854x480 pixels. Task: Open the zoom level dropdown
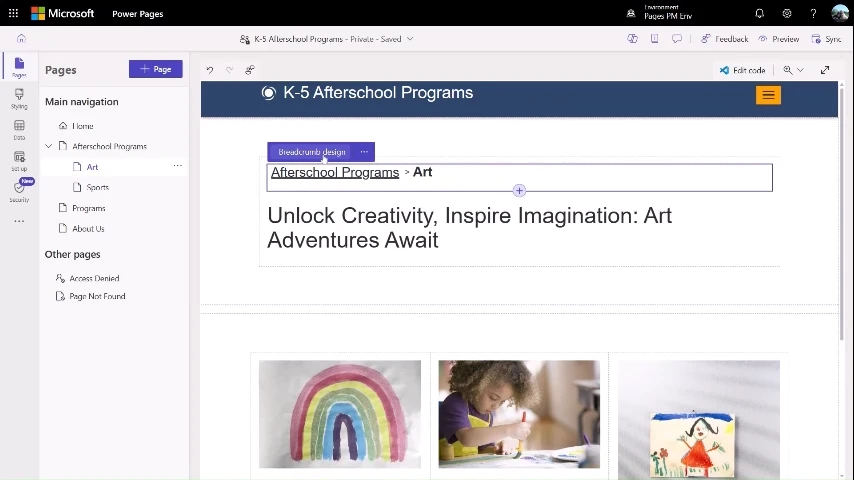793,70
